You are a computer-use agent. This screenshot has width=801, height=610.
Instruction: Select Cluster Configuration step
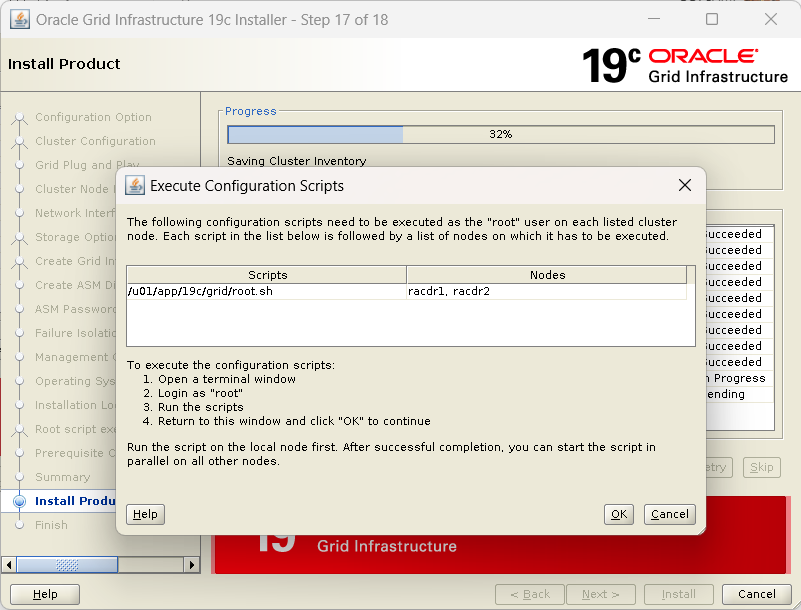(95, 141)
